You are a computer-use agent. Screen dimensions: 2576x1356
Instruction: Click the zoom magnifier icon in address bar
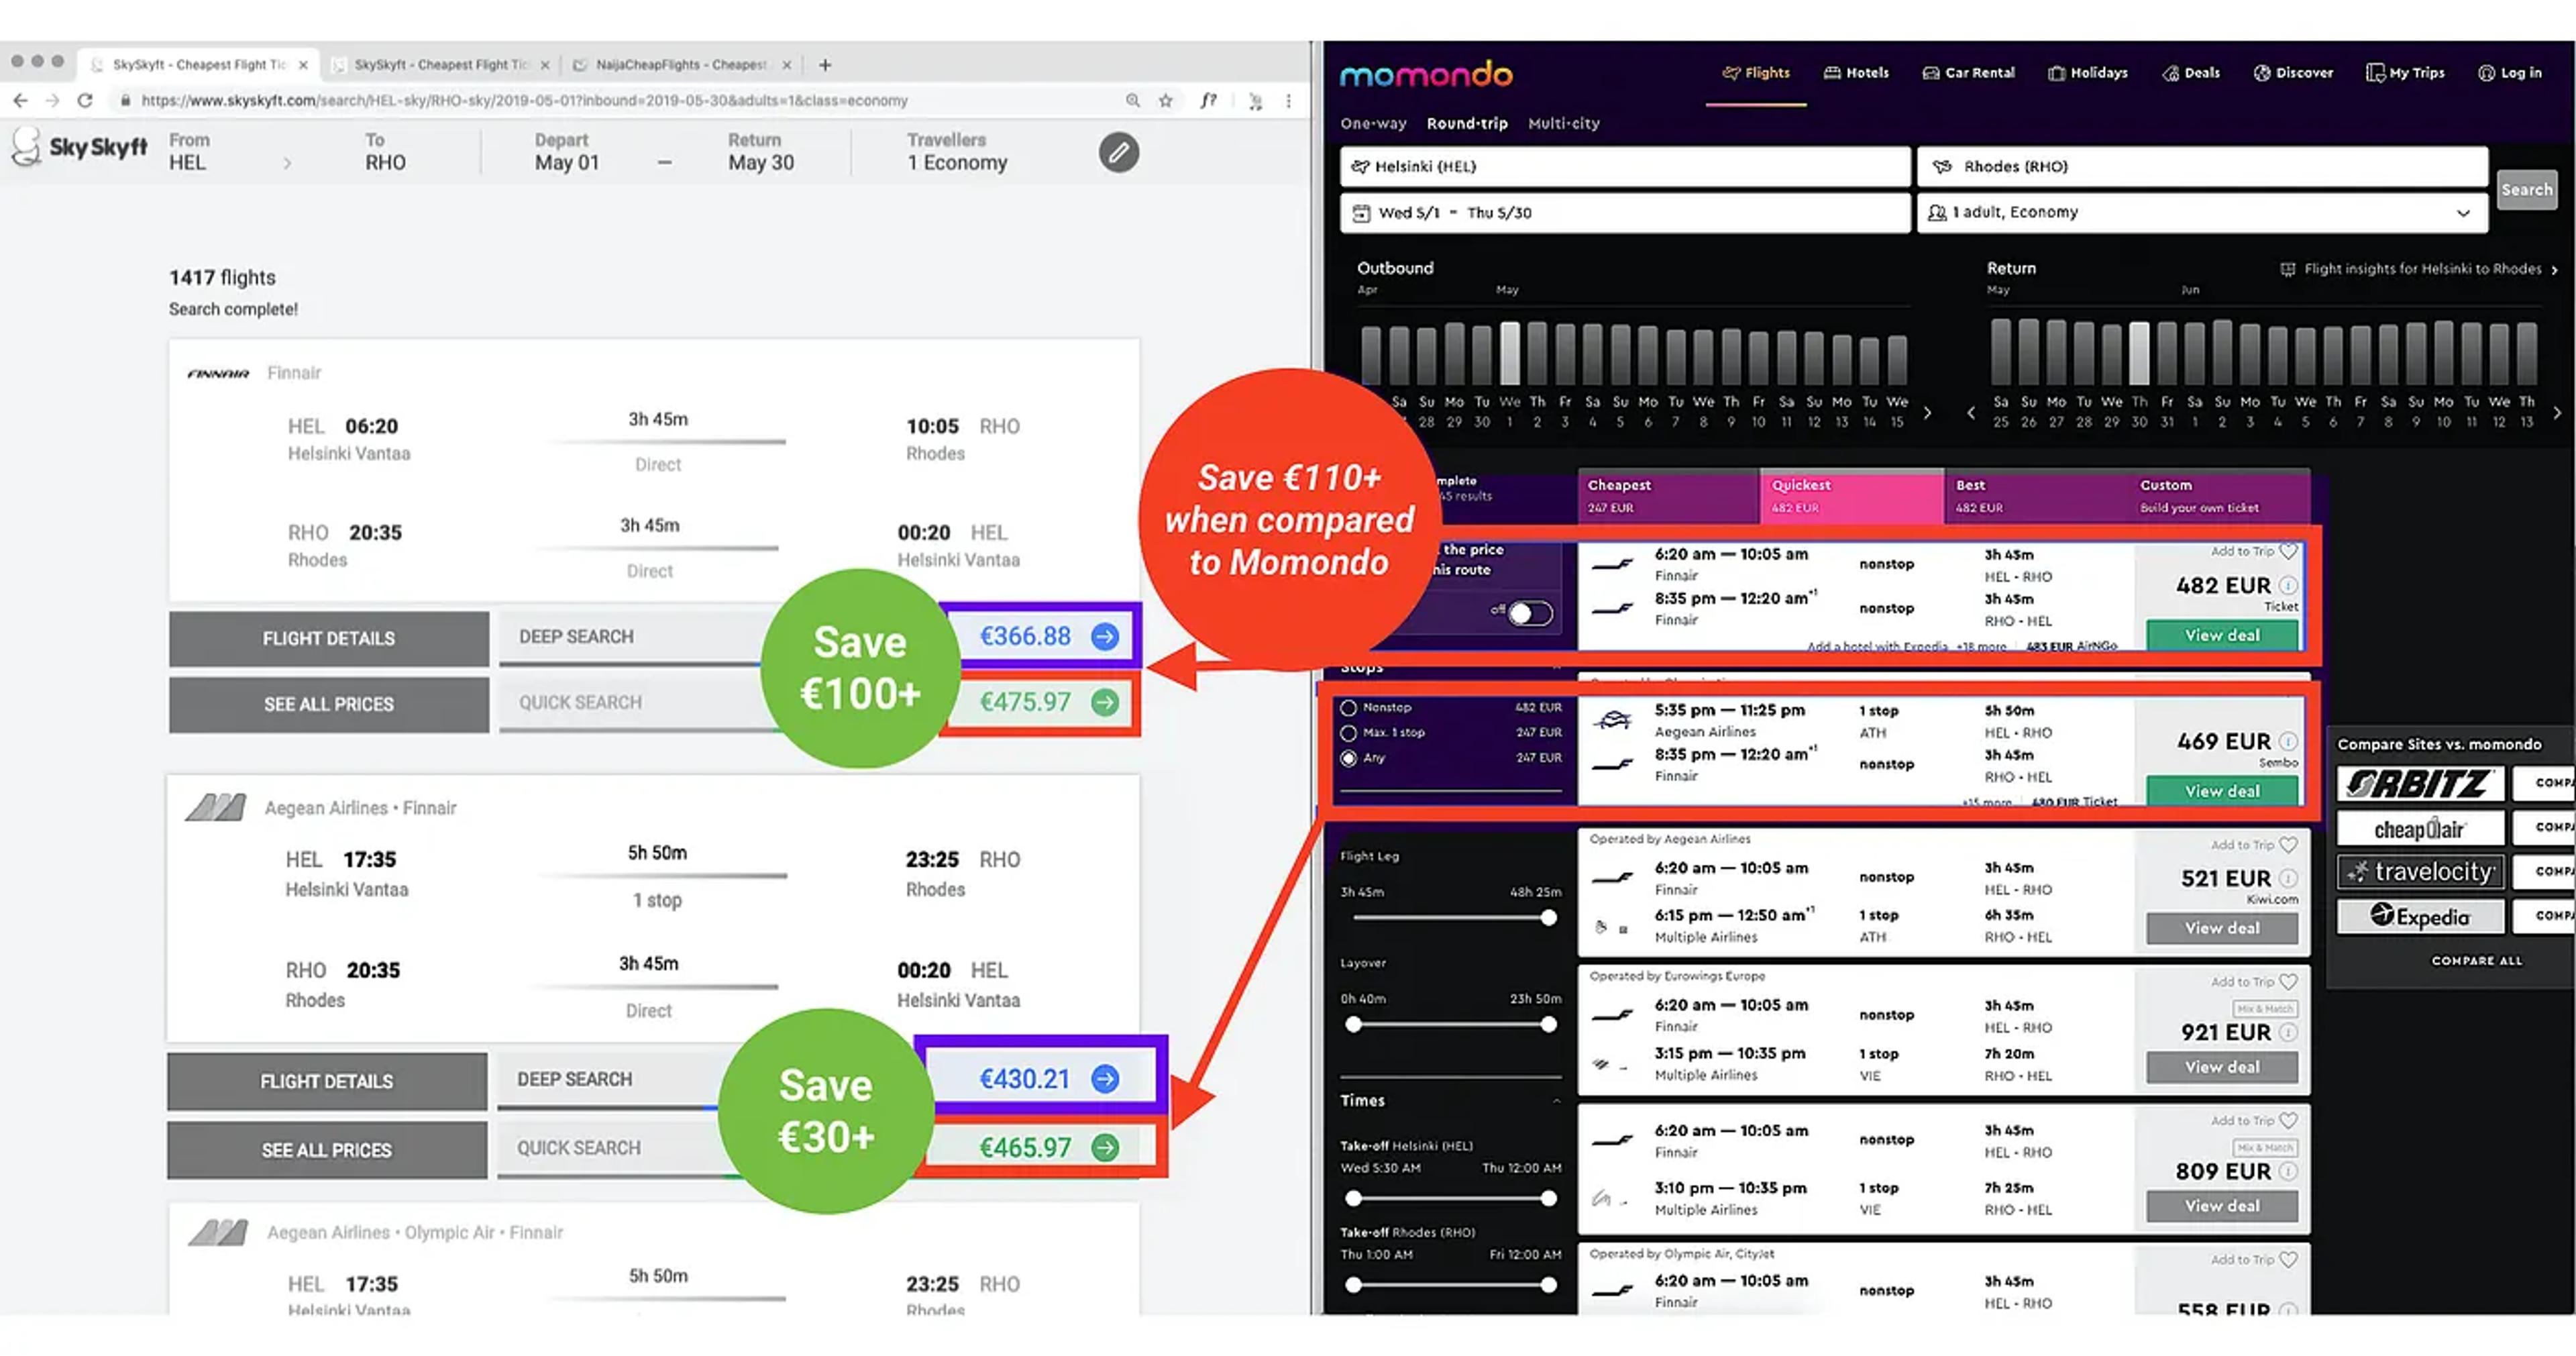(x=1132, y=100)
